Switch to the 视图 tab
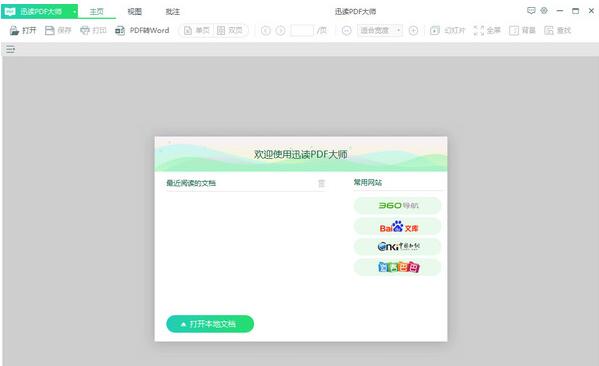599x366 pixels. click(134, 12)
